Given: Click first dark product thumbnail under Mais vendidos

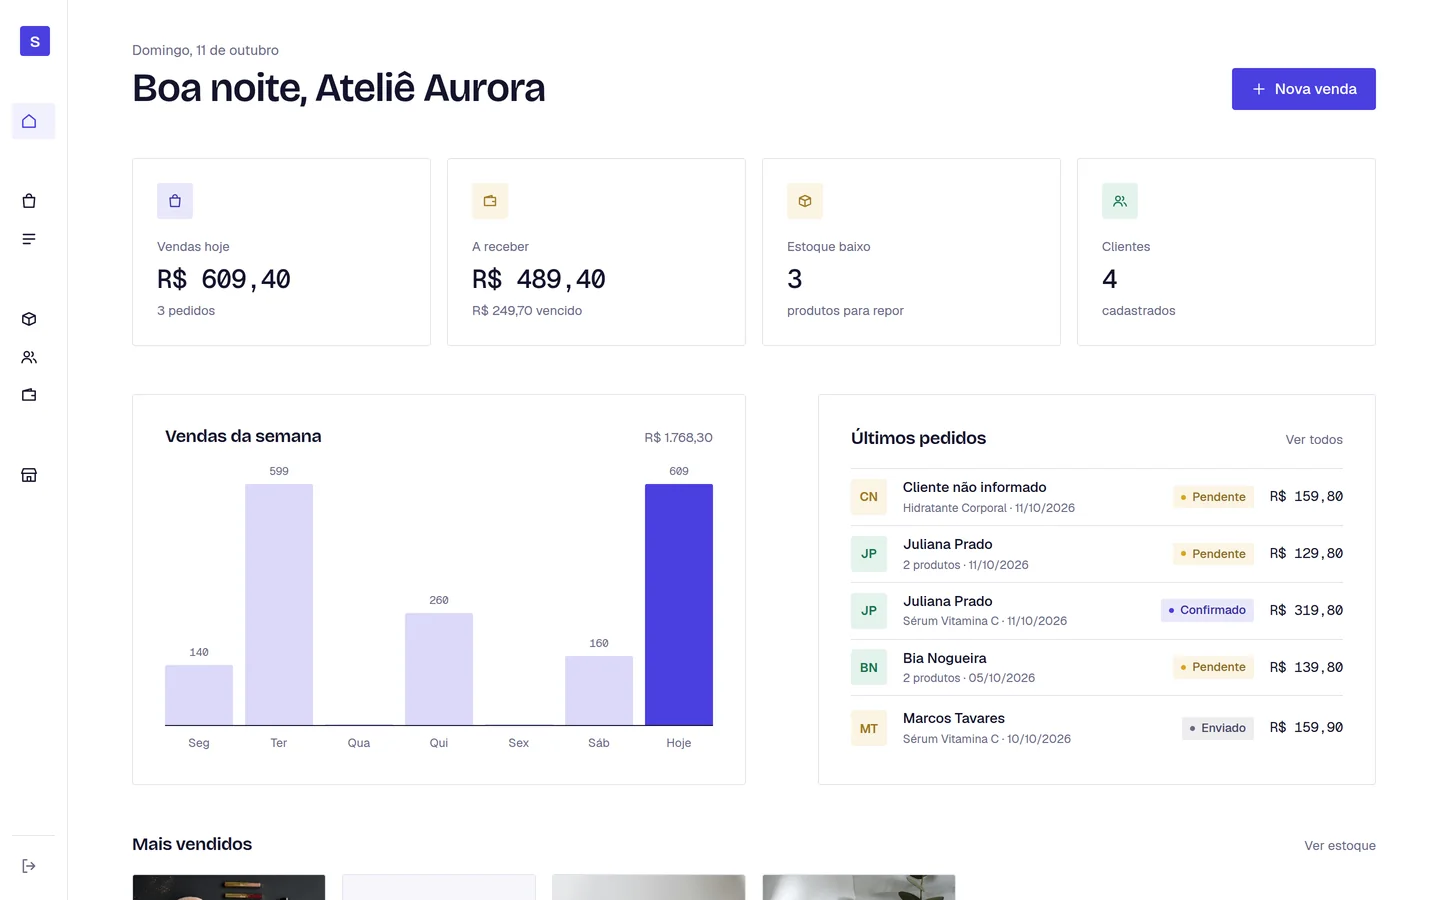Looking at the screenshot, I should point(229,887).
